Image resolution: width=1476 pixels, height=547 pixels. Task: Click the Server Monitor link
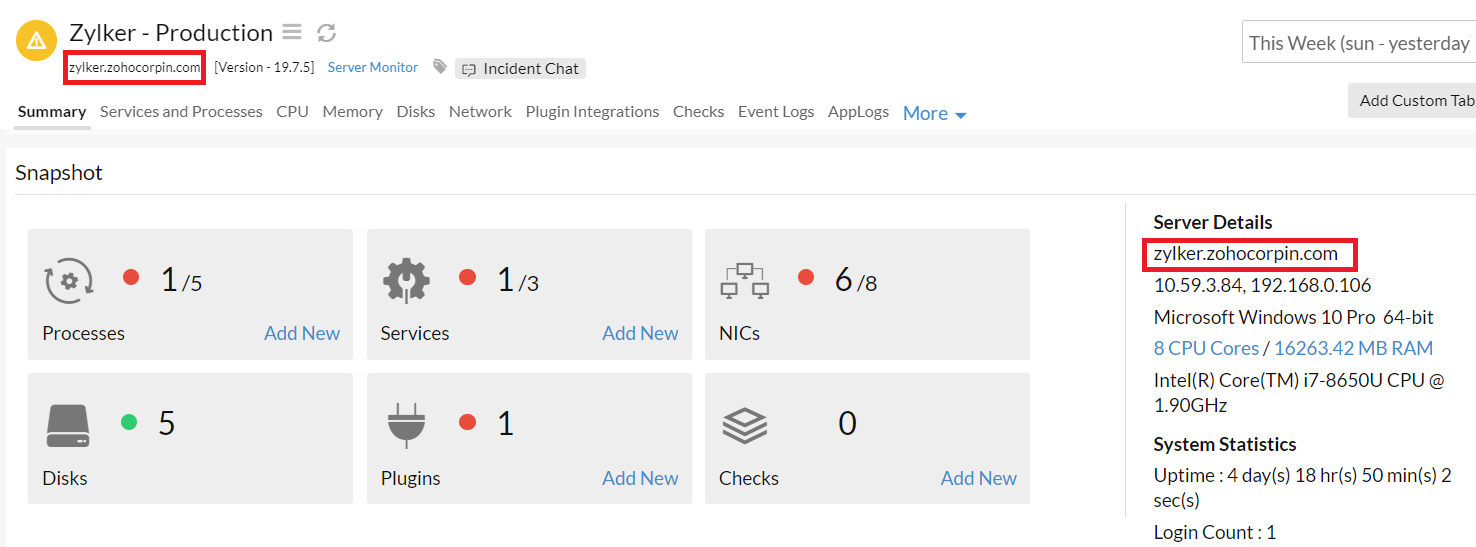click(x=373, y=67)
